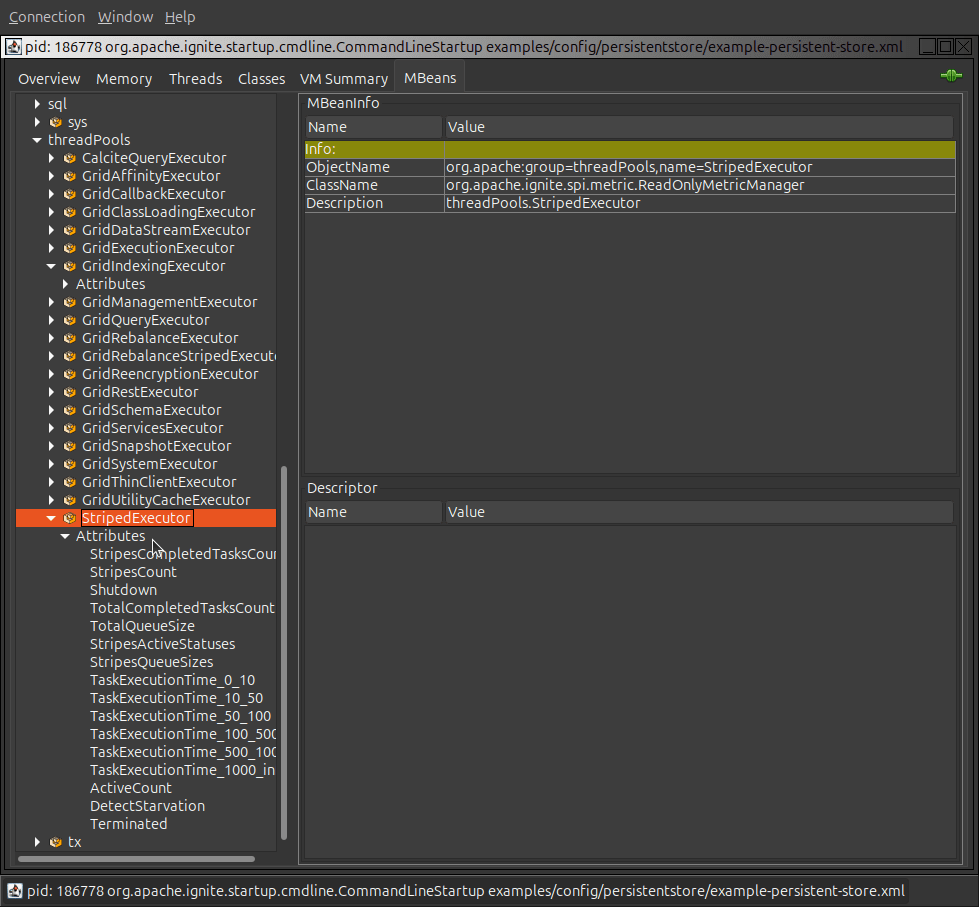Viewport: 979px width, 907px height.
Task: Click the GridAffinityExecutor bean icon
Action: [x=70, y=176]
